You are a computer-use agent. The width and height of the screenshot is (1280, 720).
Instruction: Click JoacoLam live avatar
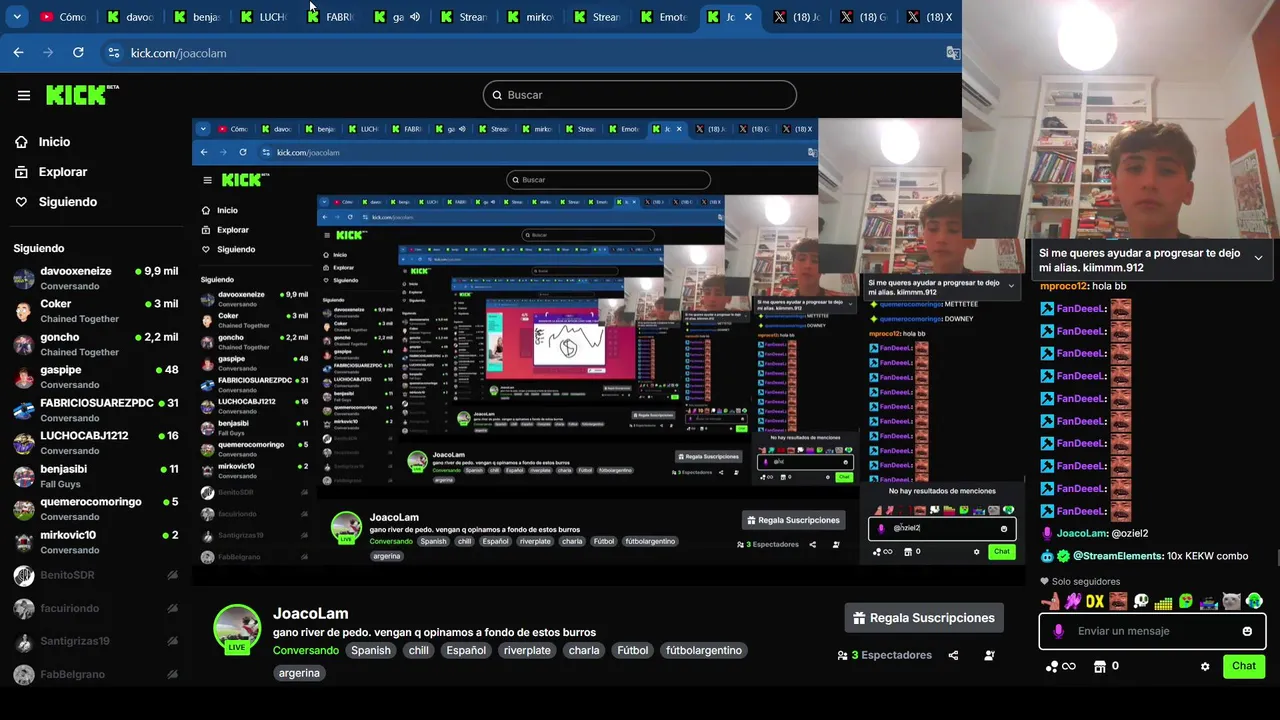[237, 630]
